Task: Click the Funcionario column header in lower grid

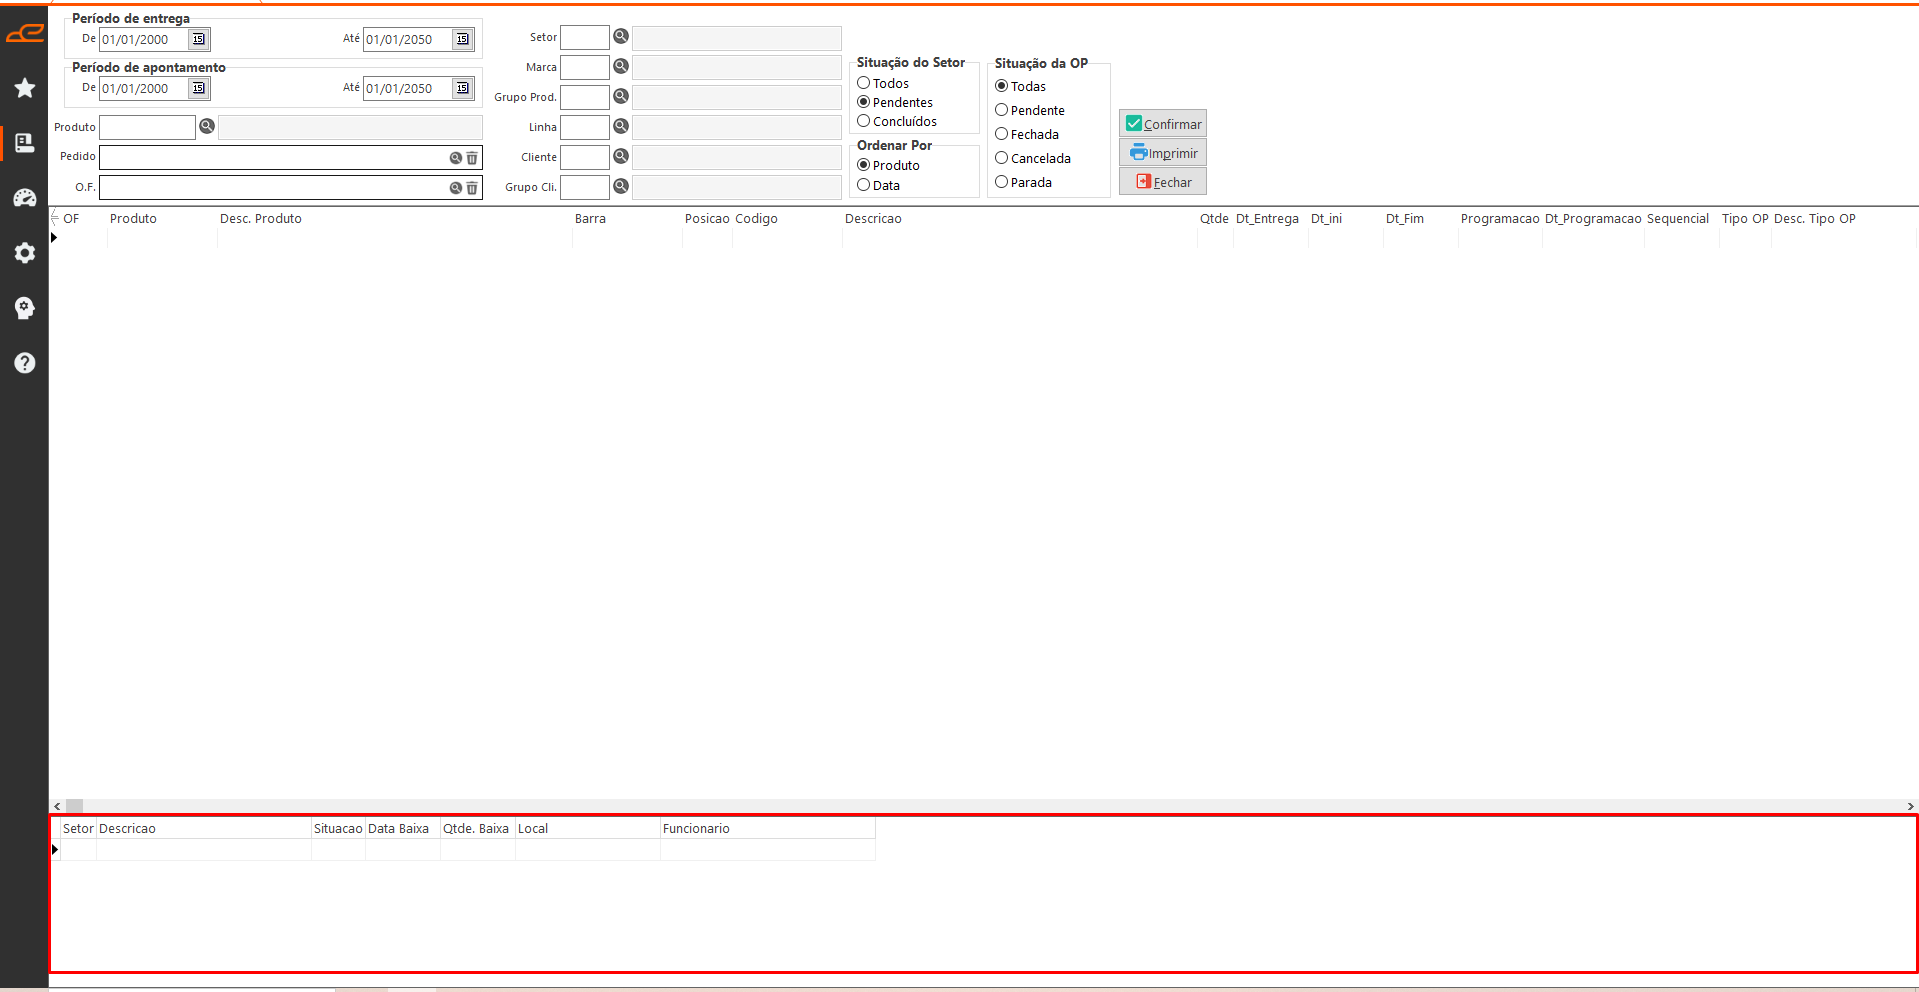Action: tap(696, 829)
